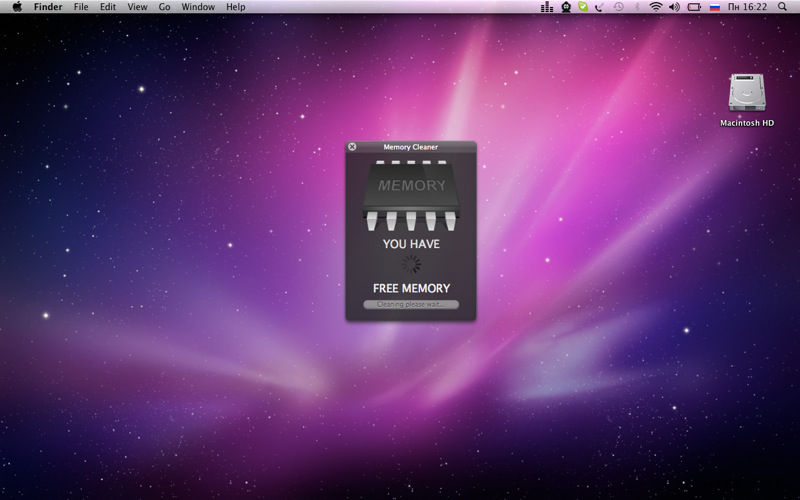The width and height of the screenshot is (800, 500).
Task: Open the Apple menu
Action: [17, 7]
